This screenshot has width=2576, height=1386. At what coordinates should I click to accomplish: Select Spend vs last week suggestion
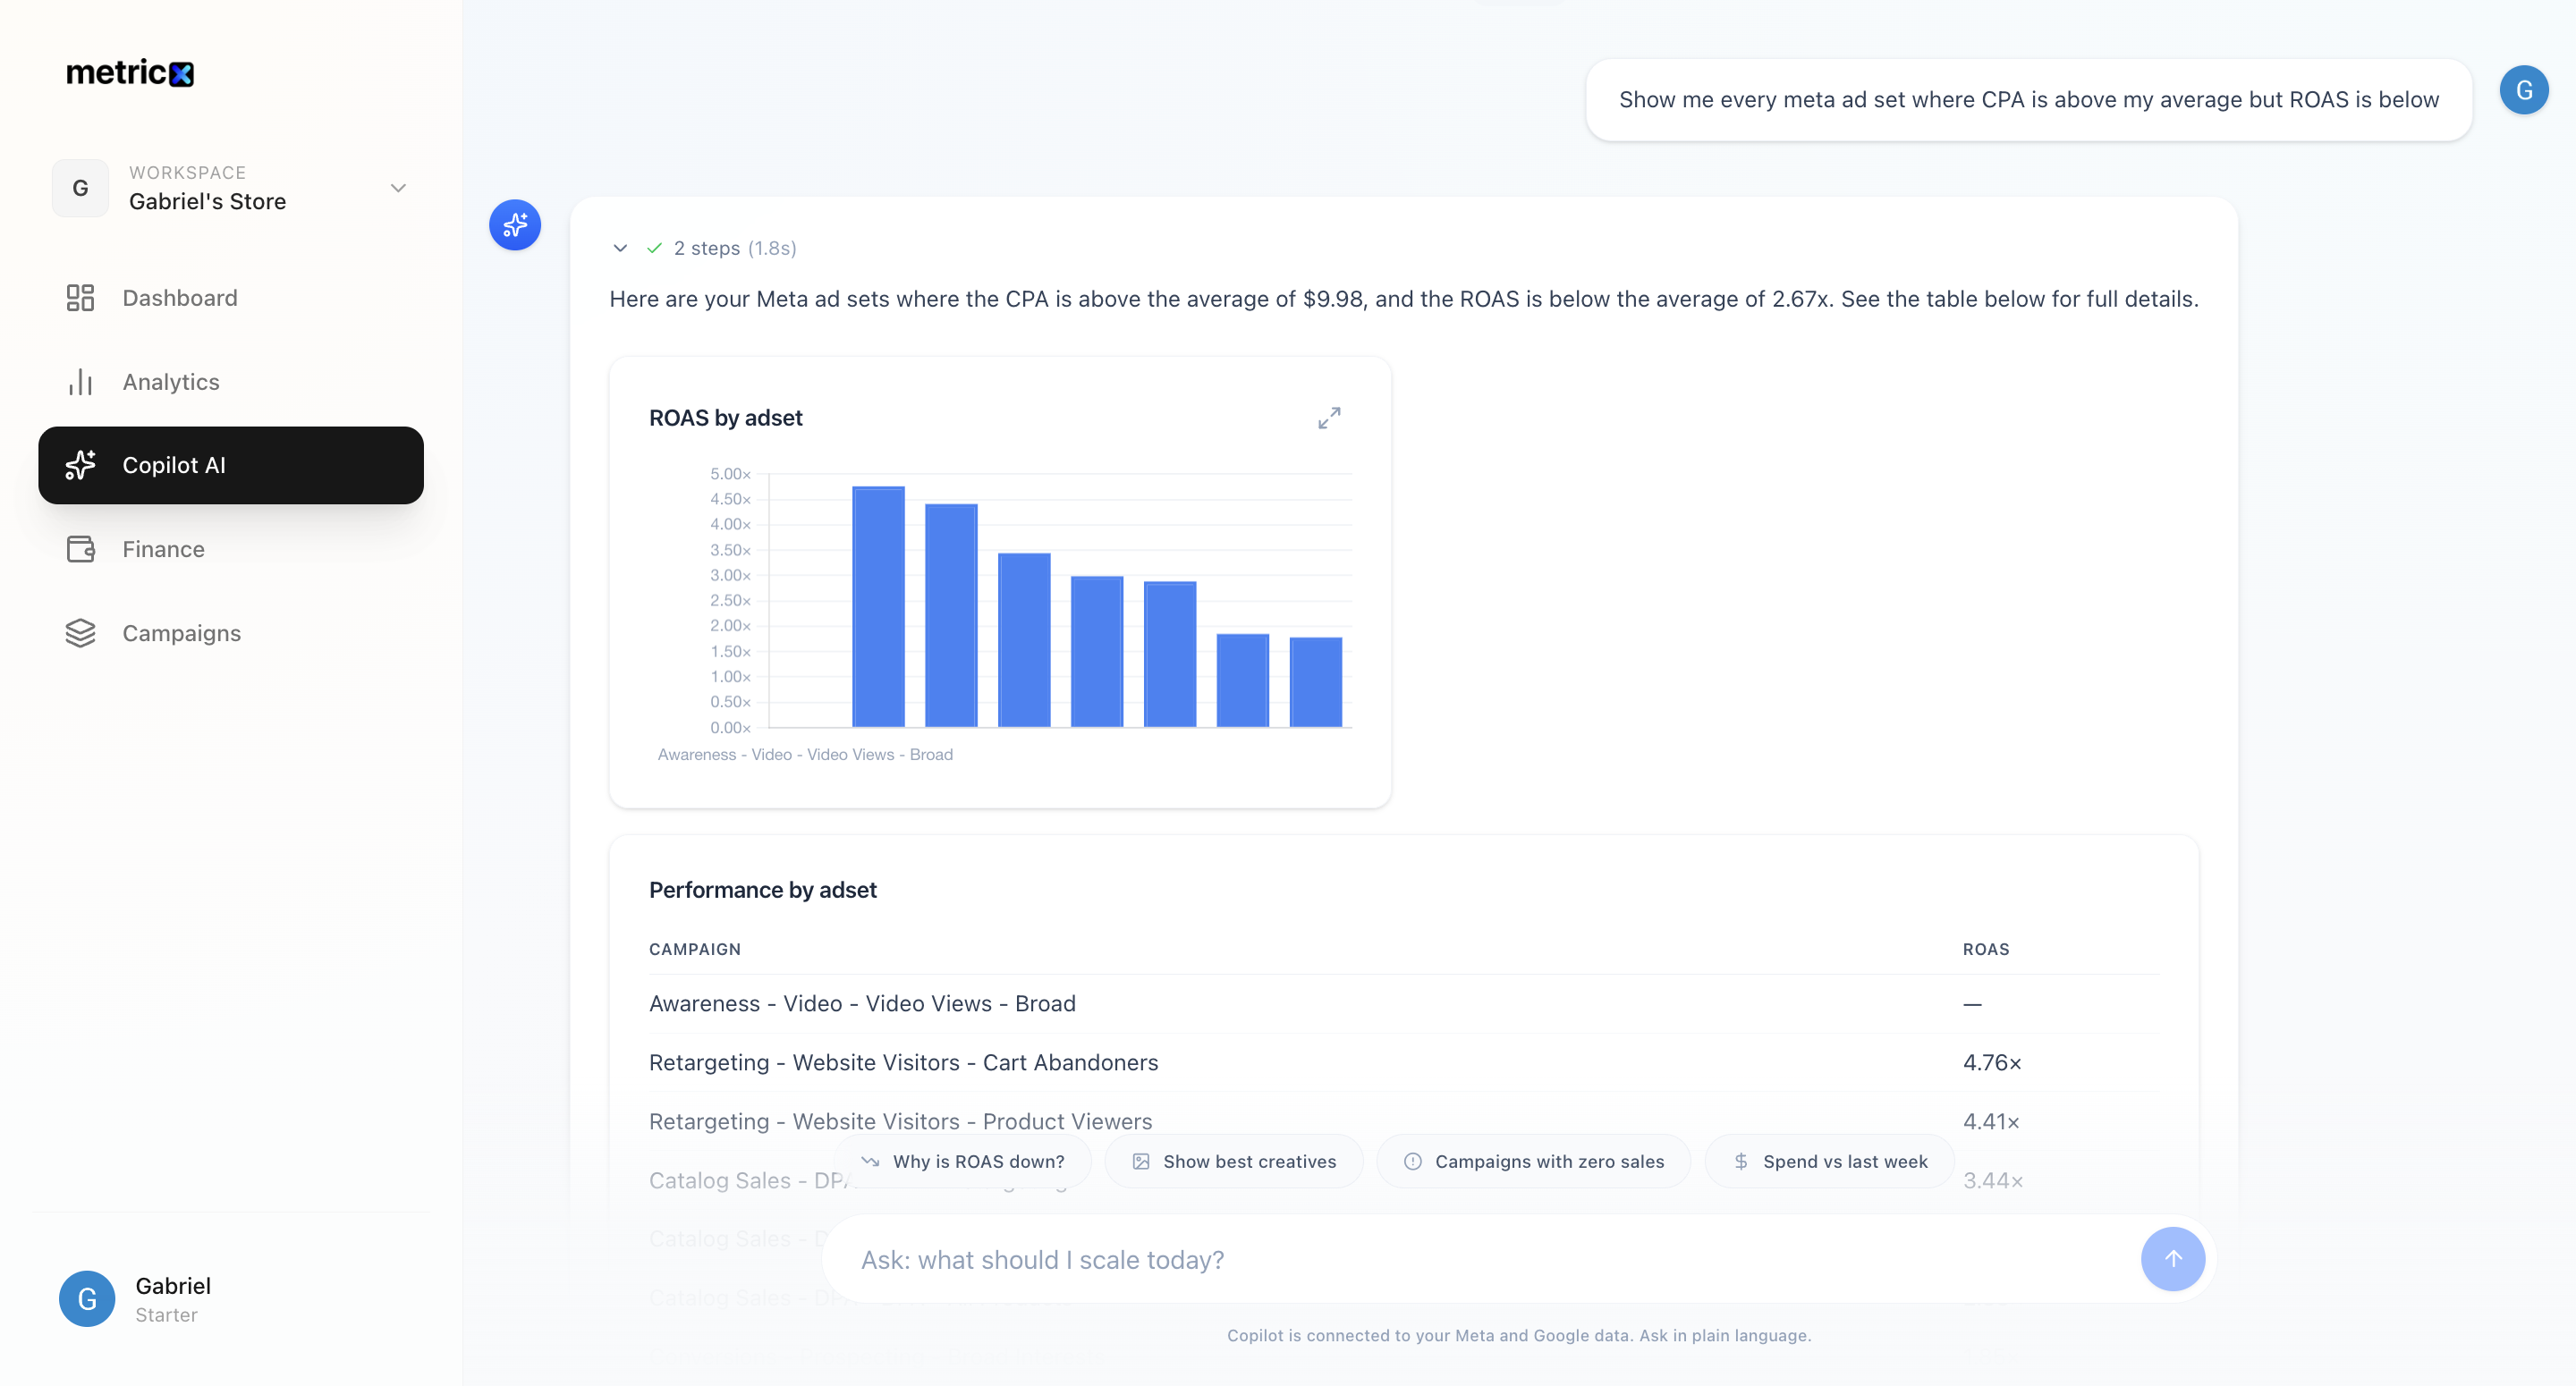1829,1161
